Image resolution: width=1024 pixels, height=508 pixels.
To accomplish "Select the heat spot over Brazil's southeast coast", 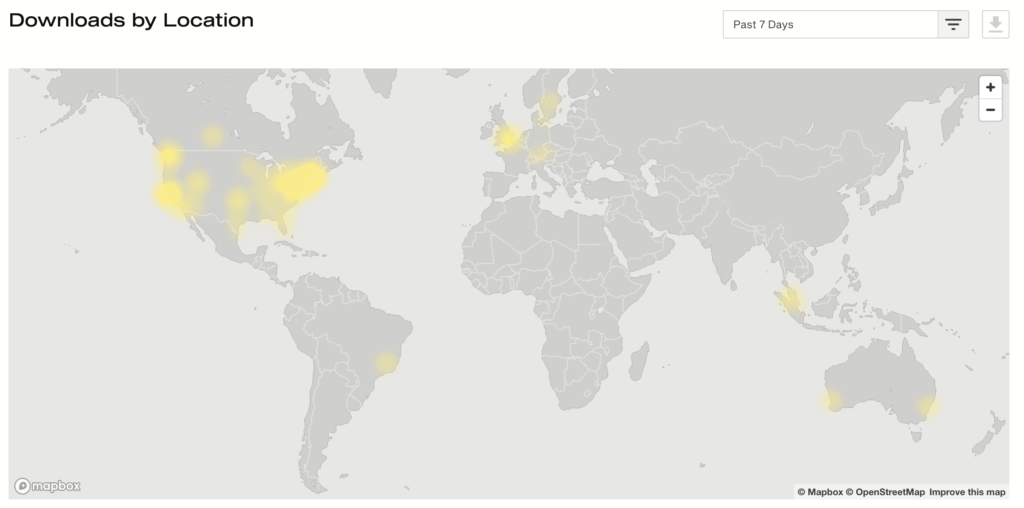I will [x=387, y=362].
